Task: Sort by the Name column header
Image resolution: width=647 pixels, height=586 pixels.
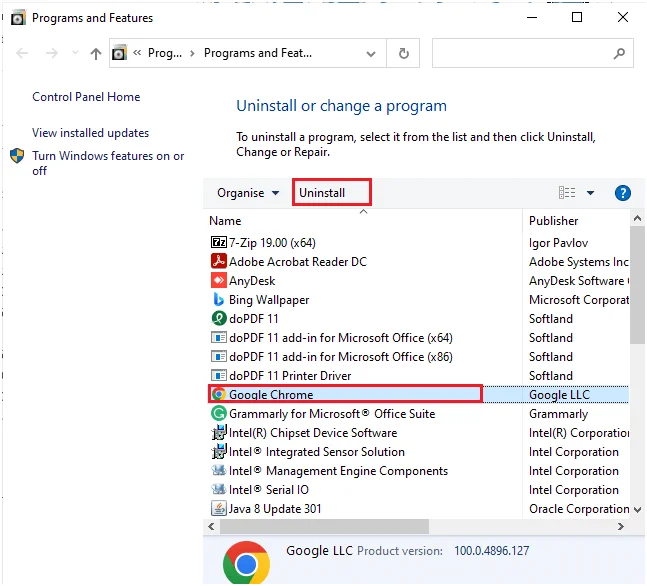Action: tap(225, 221)
